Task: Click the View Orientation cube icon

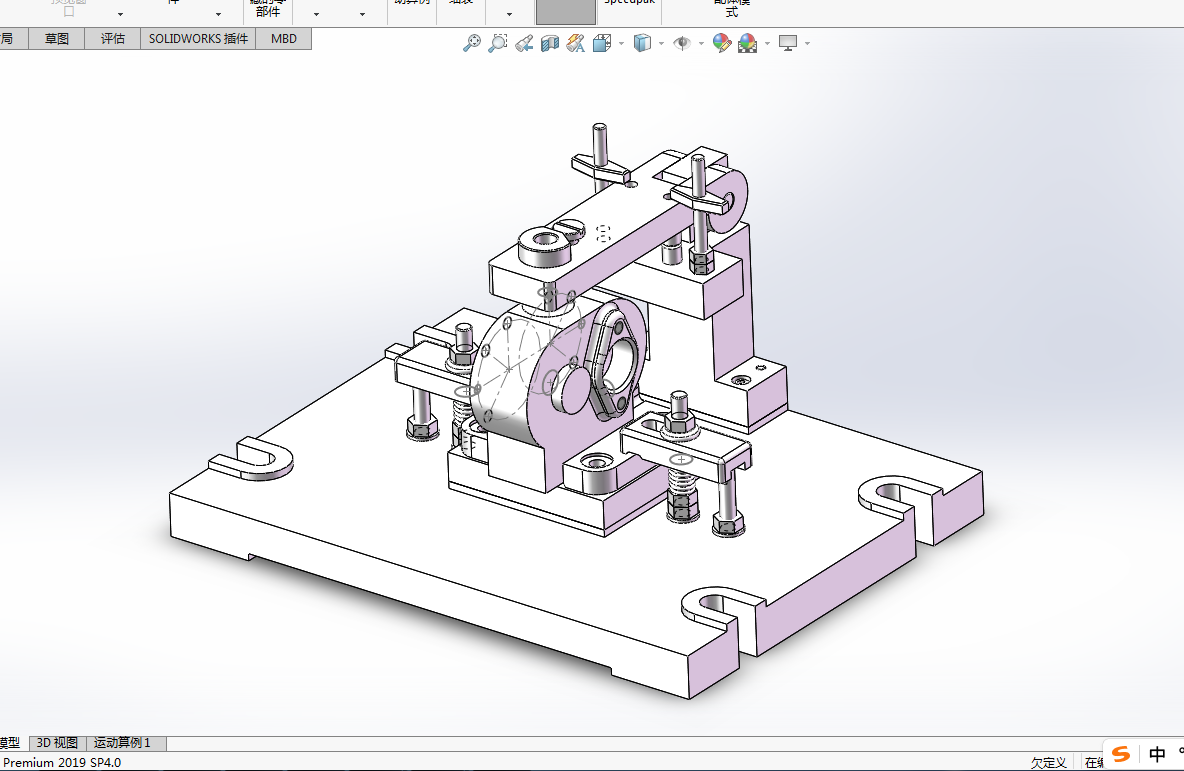Action: tap(602, 43)
